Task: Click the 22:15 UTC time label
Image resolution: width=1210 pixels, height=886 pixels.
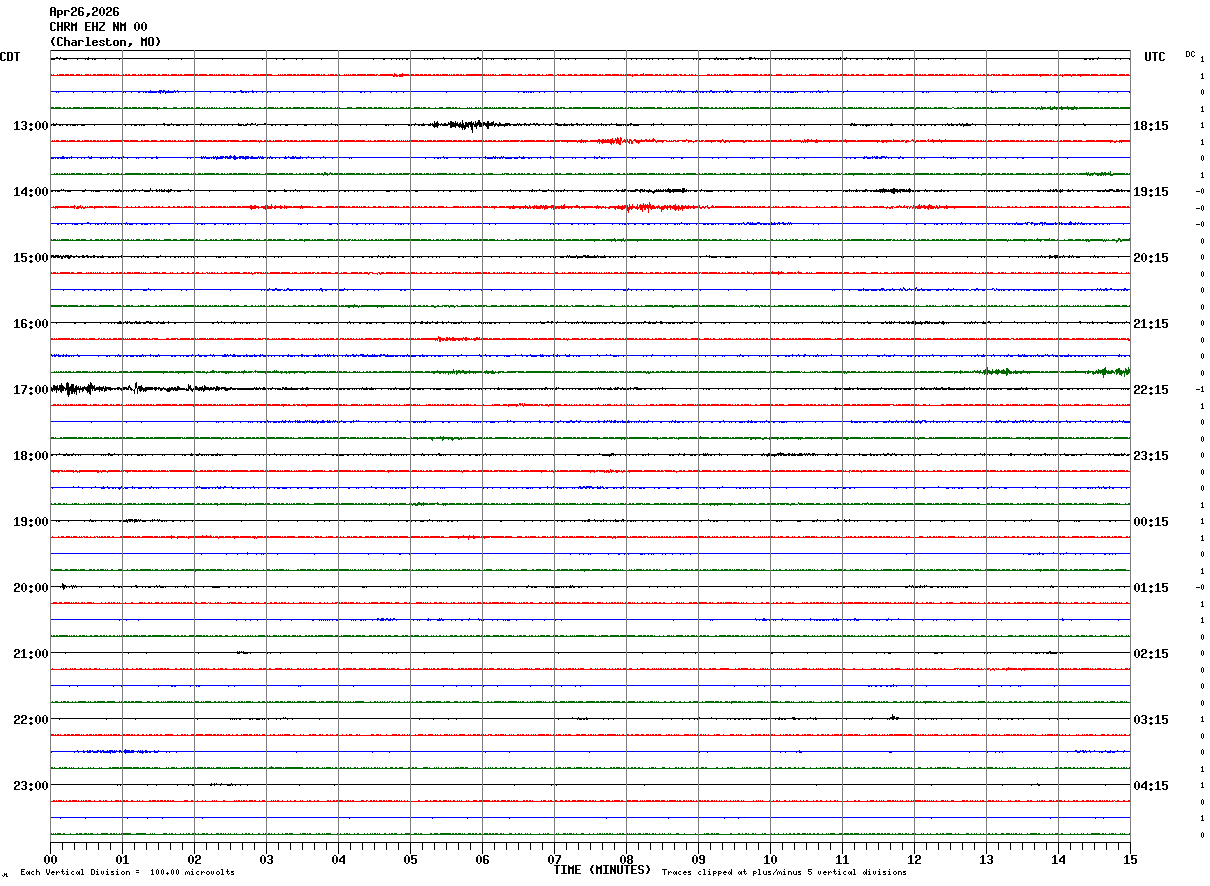Action: pyautogui.click(x=1151, y=390)
